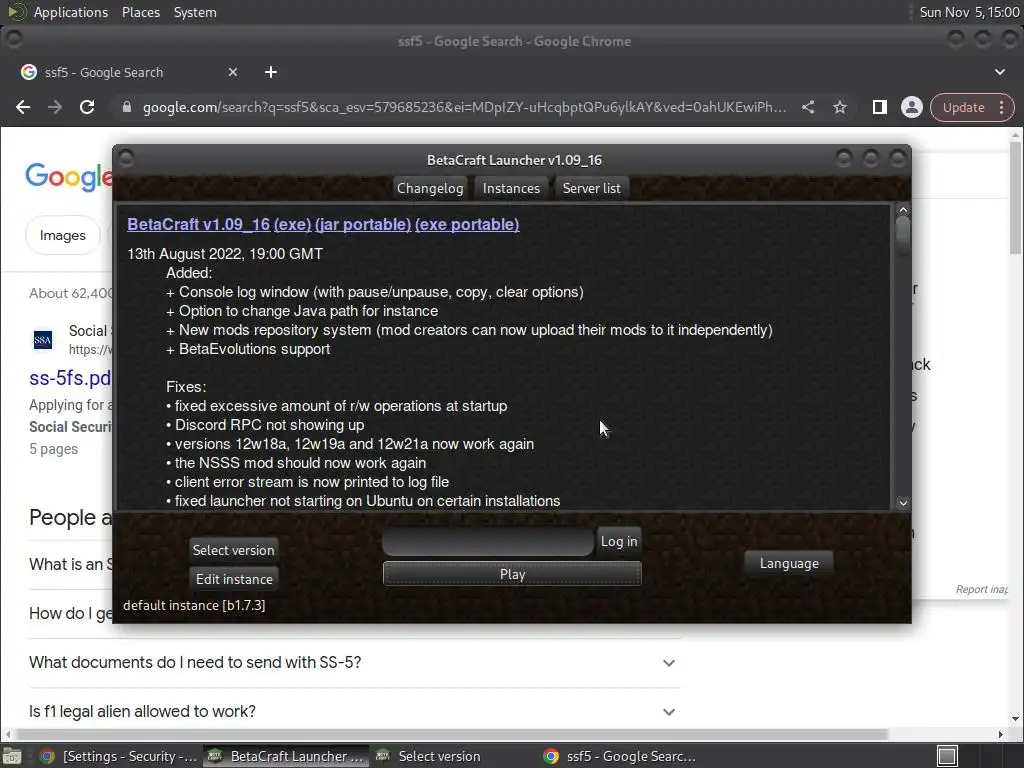
Task: Open the site security padlock info
Action: tap(127, 107)
